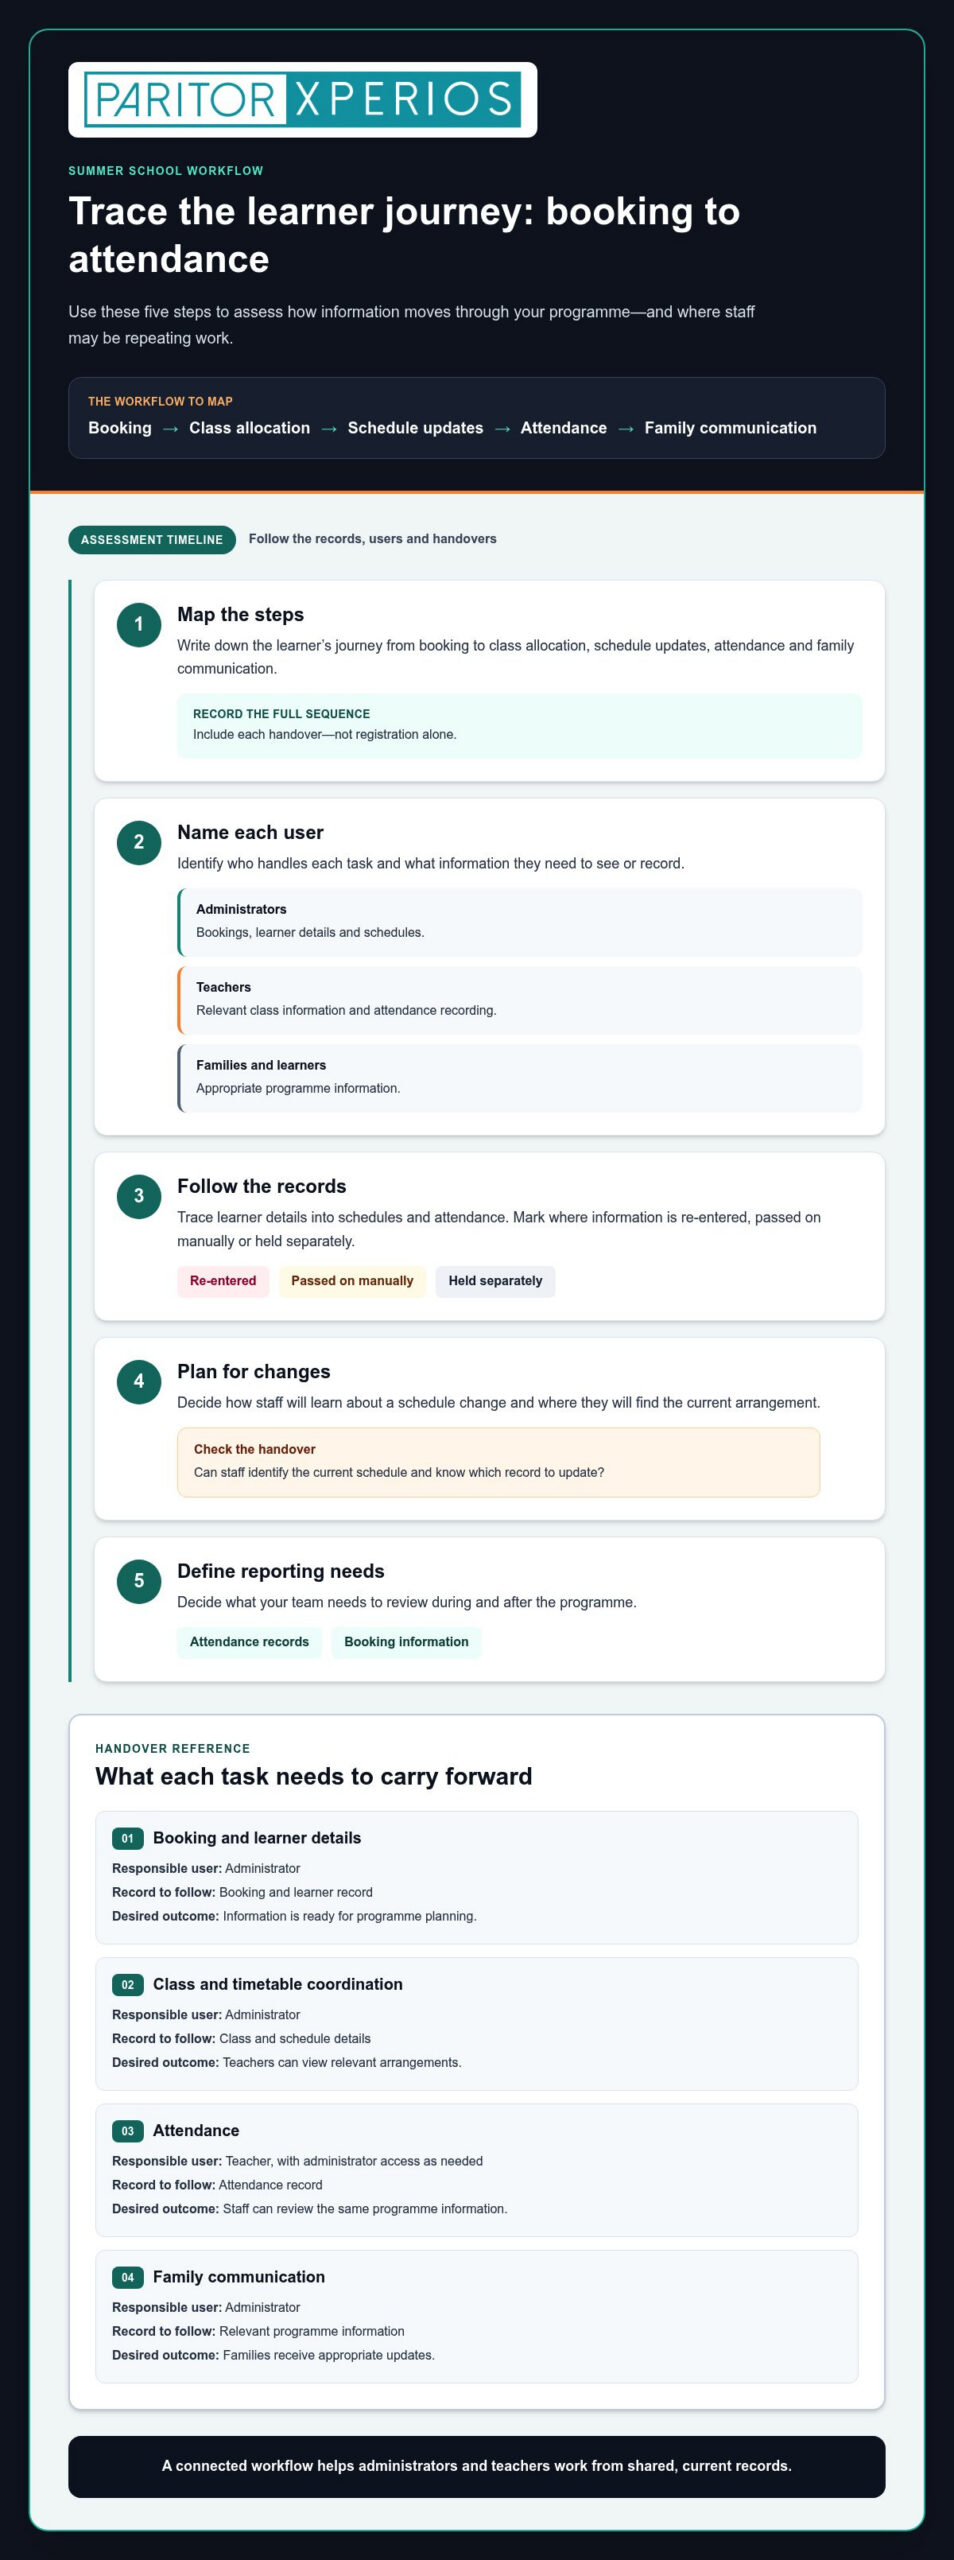The width and height of the screenshot is (954, 2560).
Task: Click step 5 circle for Define reporting needs
Action: (139, 1582)
